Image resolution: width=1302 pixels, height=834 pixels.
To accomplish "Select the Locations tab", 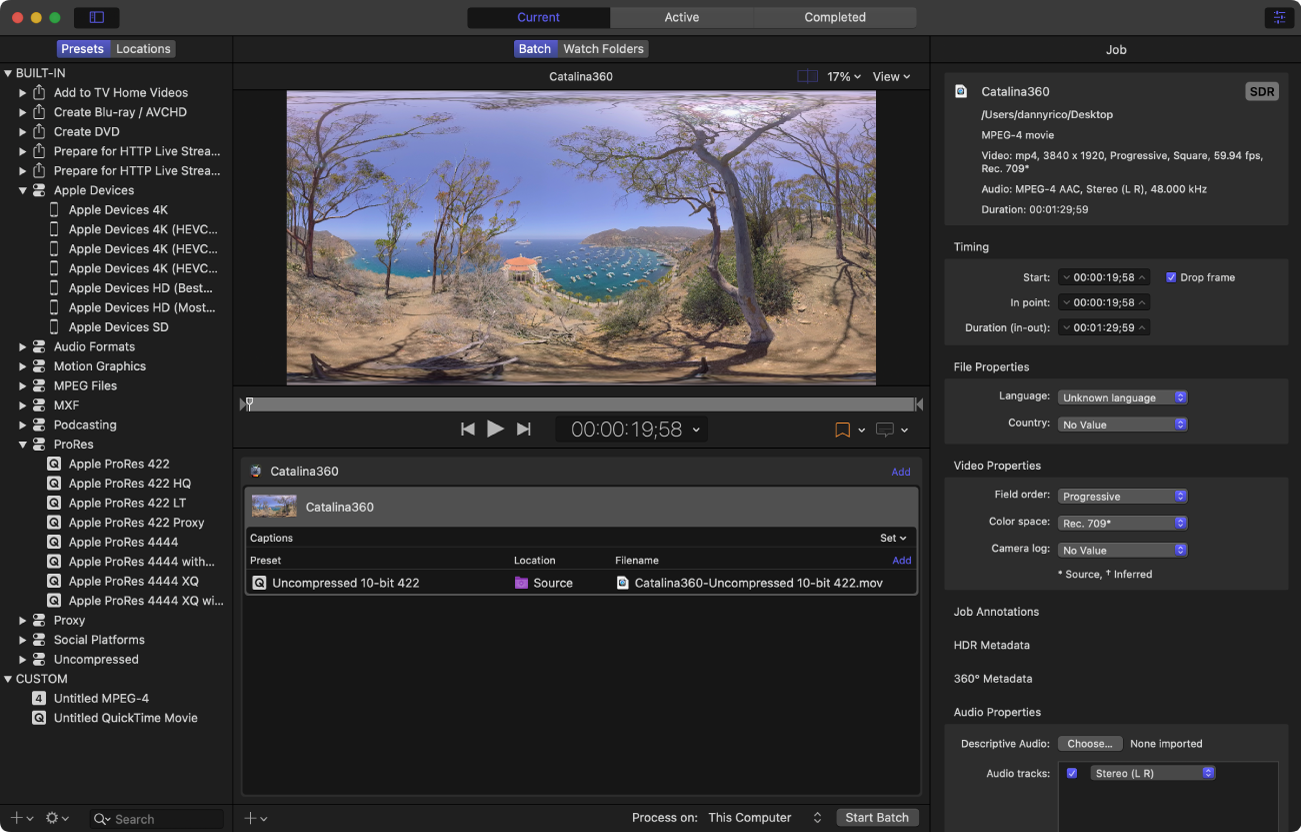I will tap(143, 49).
